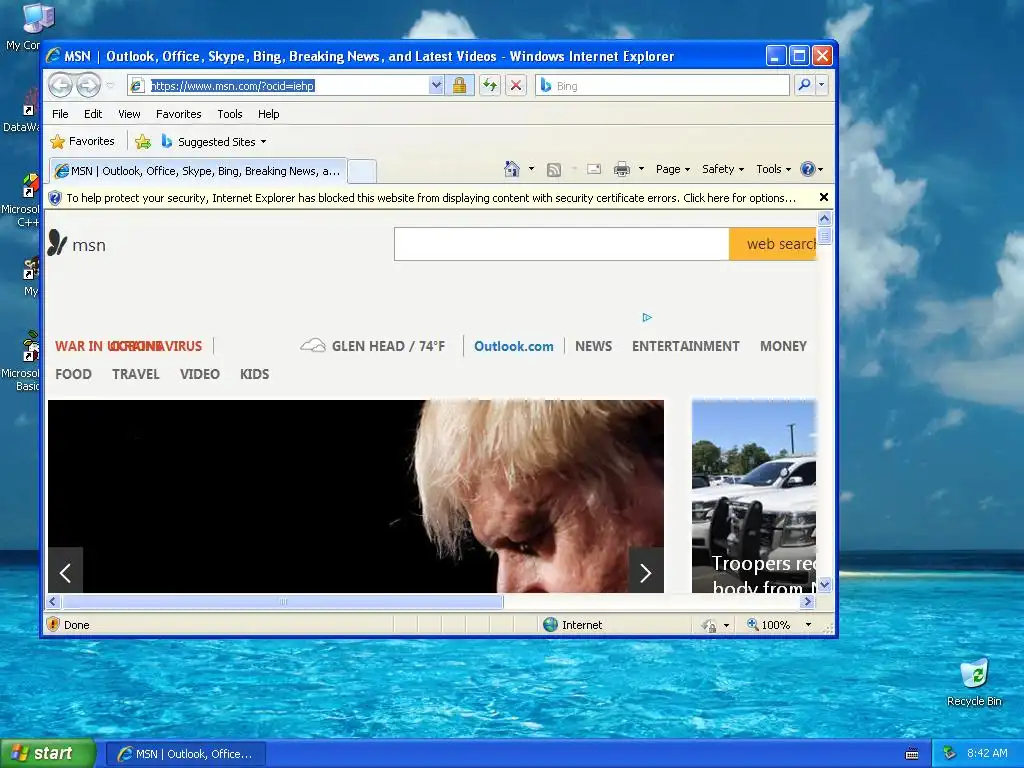Open the File menu

(60, 114)
